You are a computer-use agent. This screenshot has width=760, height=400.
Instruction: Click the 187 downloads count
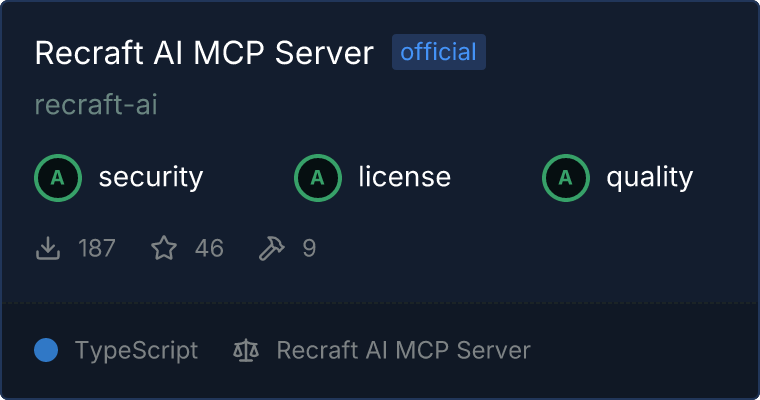[97, 248]
